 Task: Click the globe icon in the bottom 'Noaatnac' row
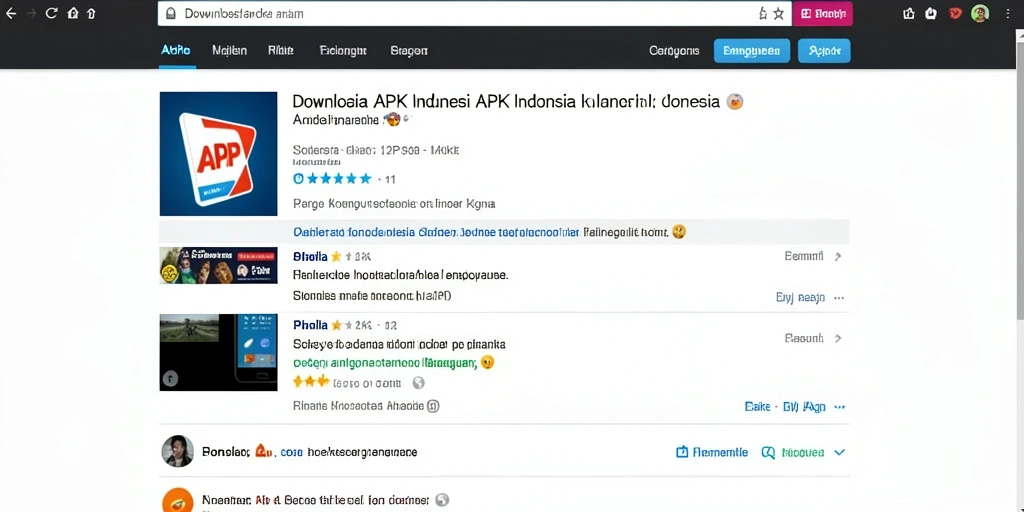click(442, 500)
